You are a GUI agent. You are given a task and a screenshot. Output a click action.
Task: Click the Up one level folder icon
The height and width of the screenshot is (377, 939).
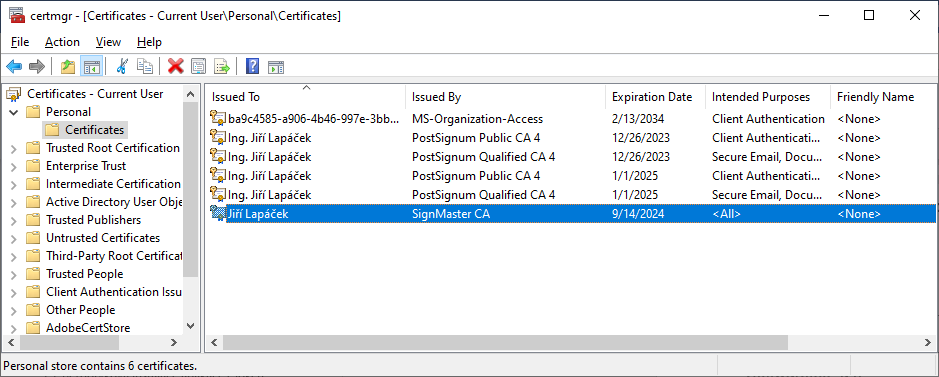(x=68, y=66)
